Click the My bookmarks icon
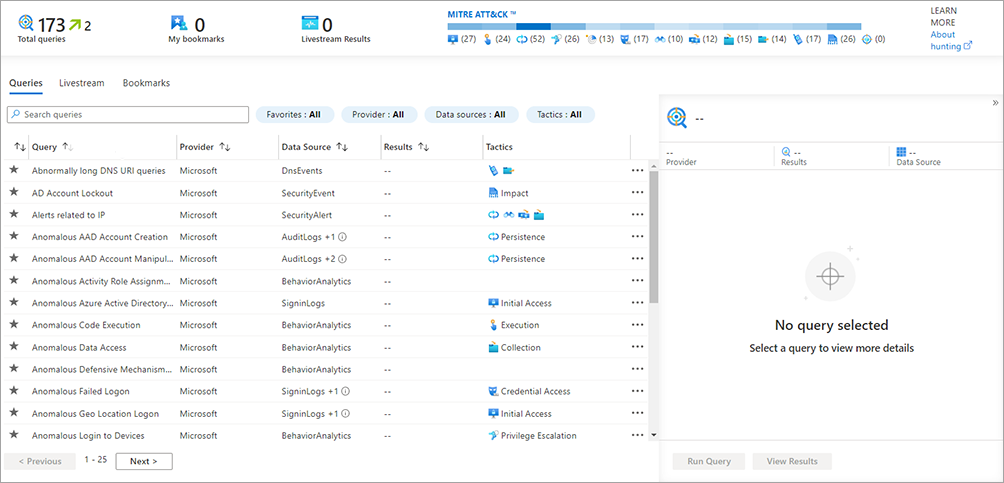Viewport: 1004px width, 483px height. pyautogui.click(x=179, y=24)
